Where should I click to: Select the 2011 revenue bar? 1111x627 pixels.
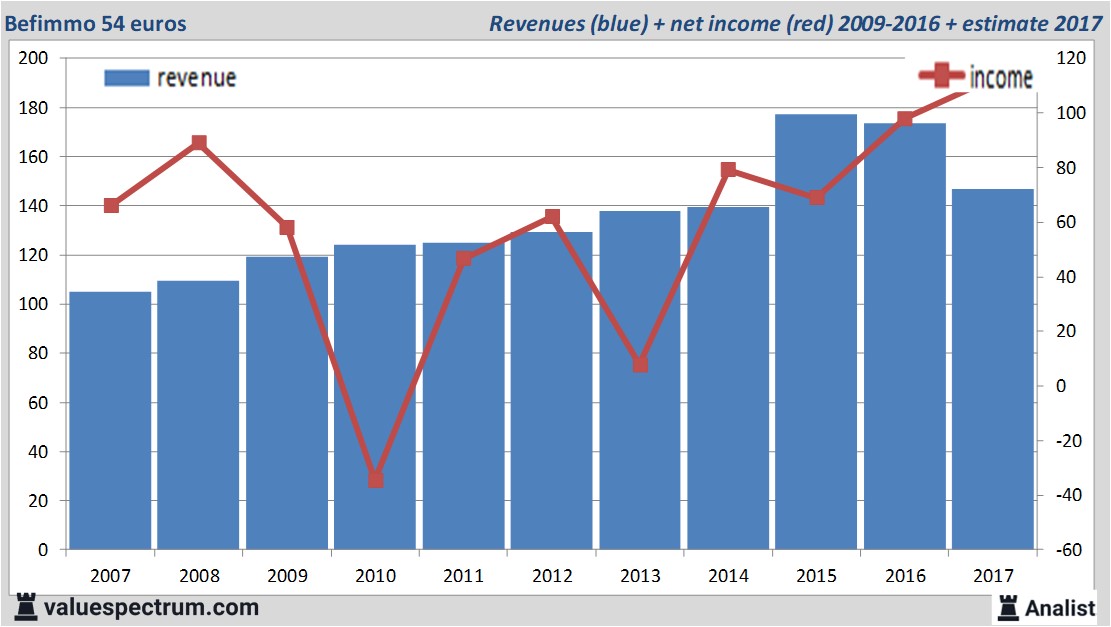pos(463,396)
